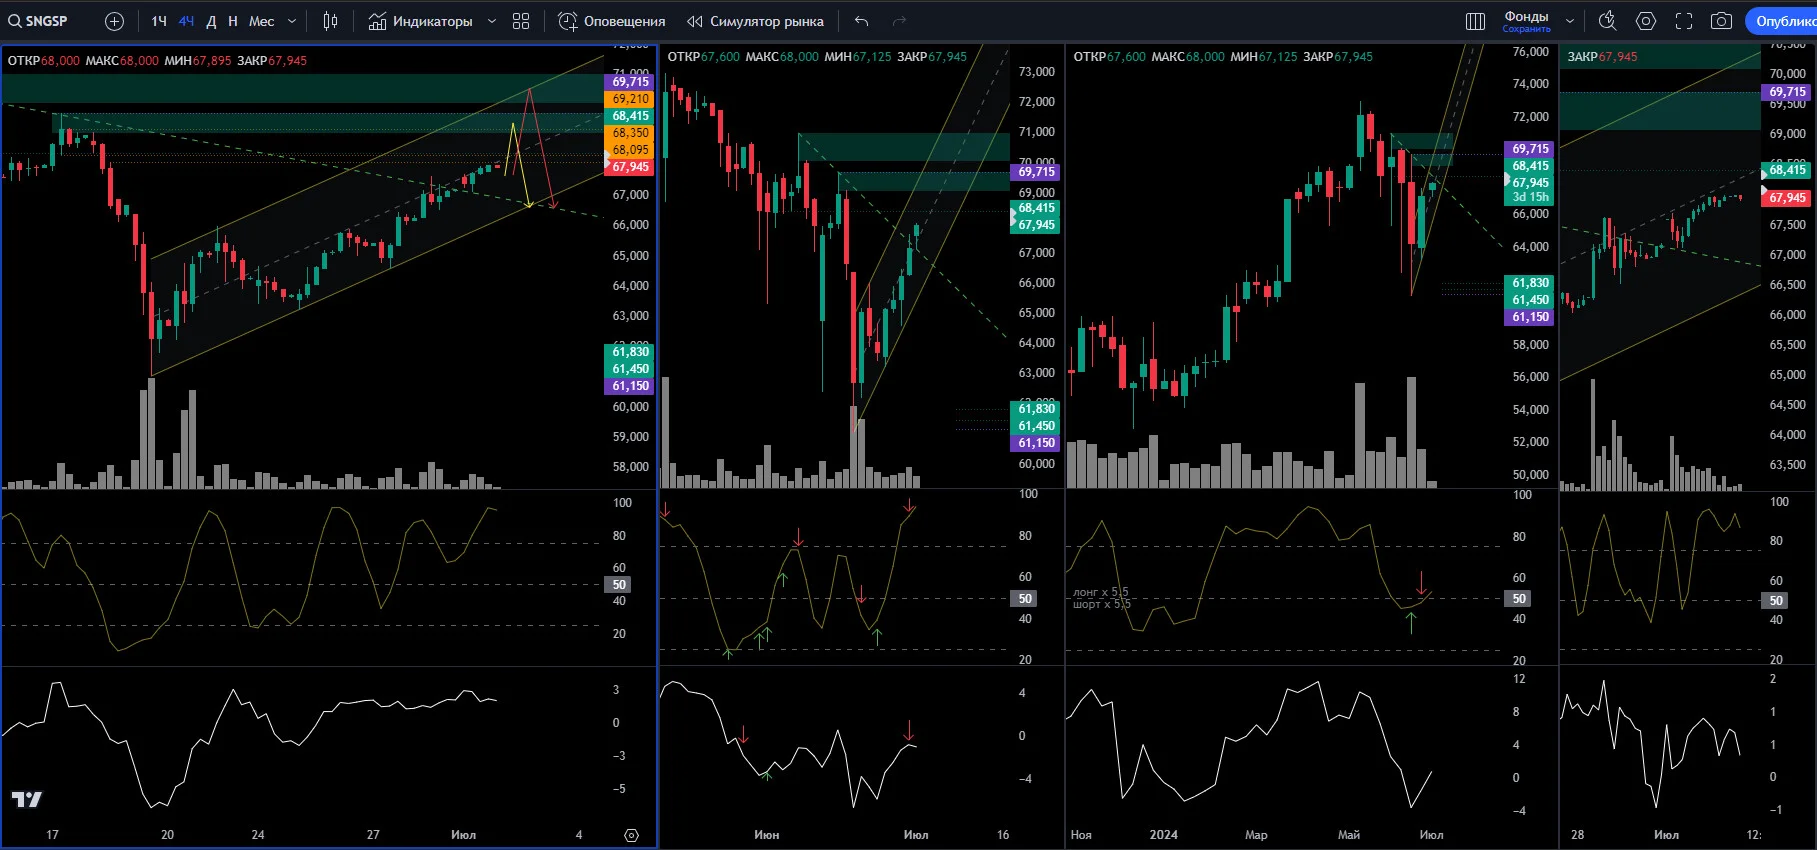Click the Июн label on time axis
The width and height of the screenshot is (1817, 850).
tap(767, 835)
